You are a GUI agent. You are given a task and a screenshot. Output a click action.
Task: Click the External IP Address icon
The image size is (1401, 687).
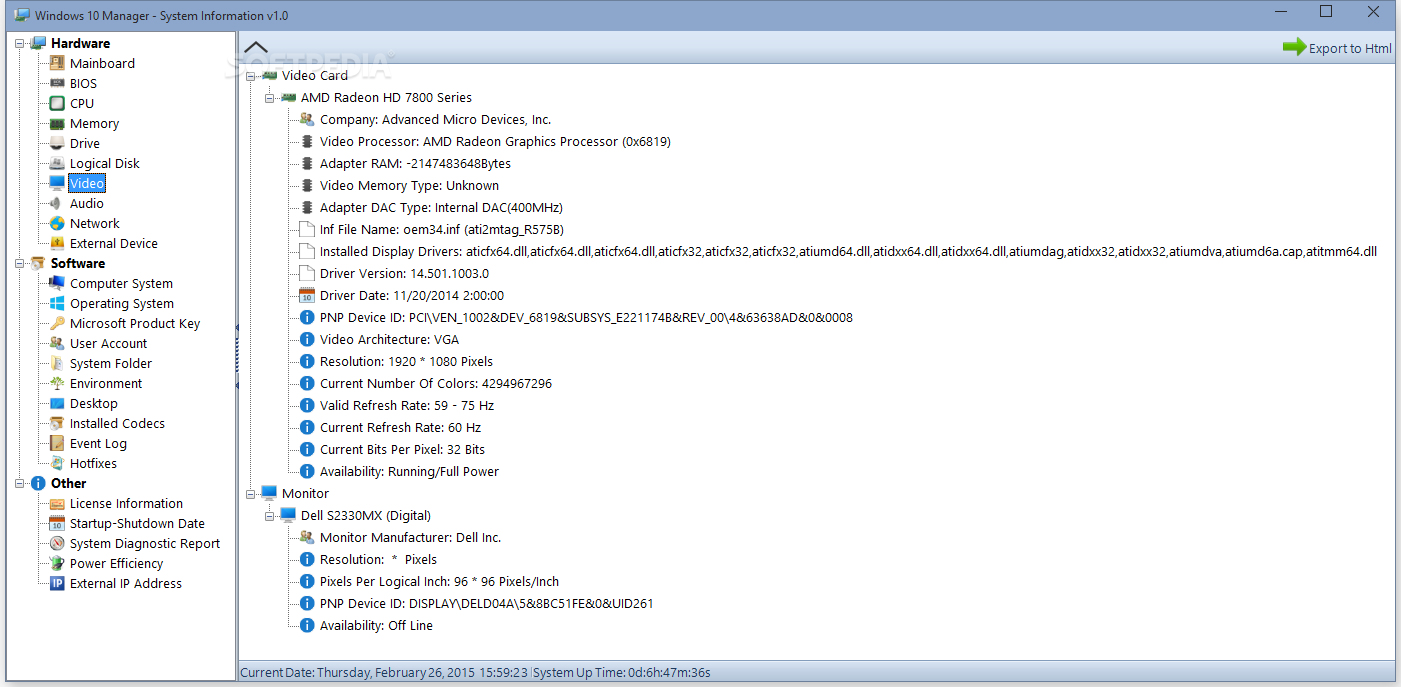click(x=57, y=583)
